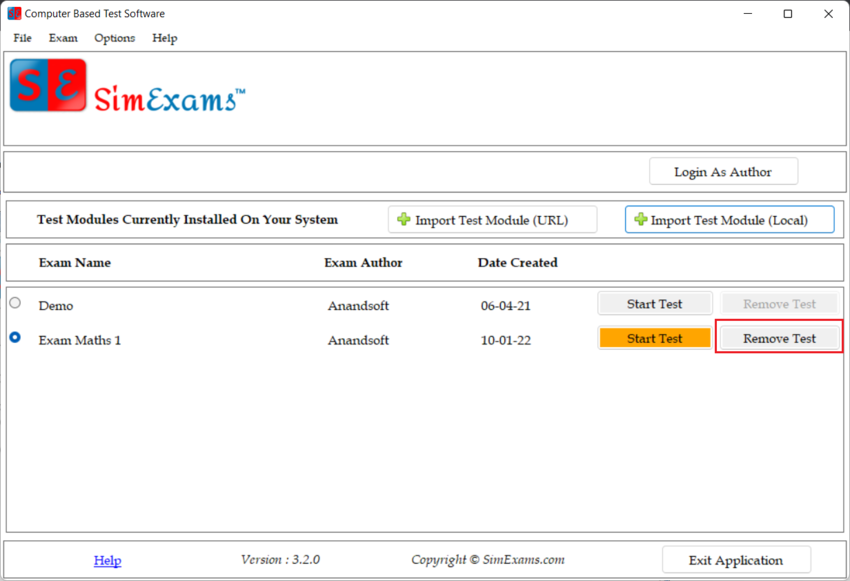Screen dimensions: 850x581
Task: Open the Help menu
Action: [x=165, y=38]
